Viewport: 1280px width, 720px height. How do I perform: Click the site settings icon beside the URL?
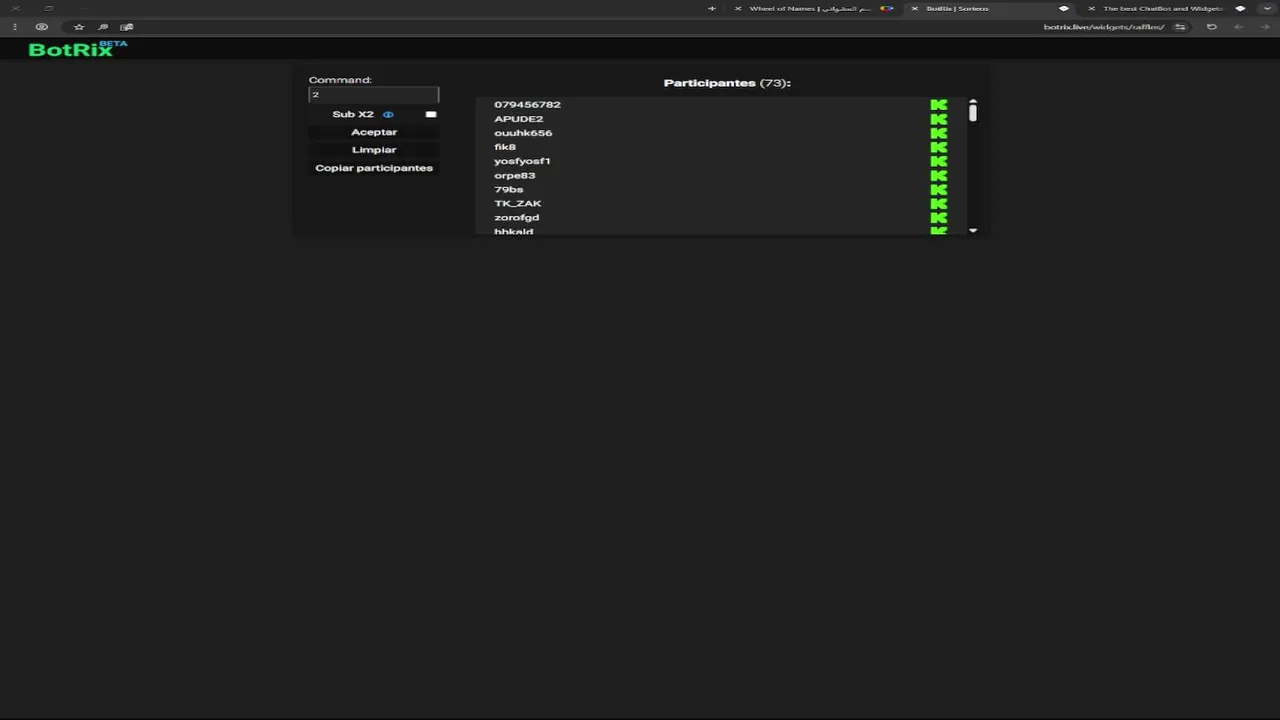(x=1180, y=27)
